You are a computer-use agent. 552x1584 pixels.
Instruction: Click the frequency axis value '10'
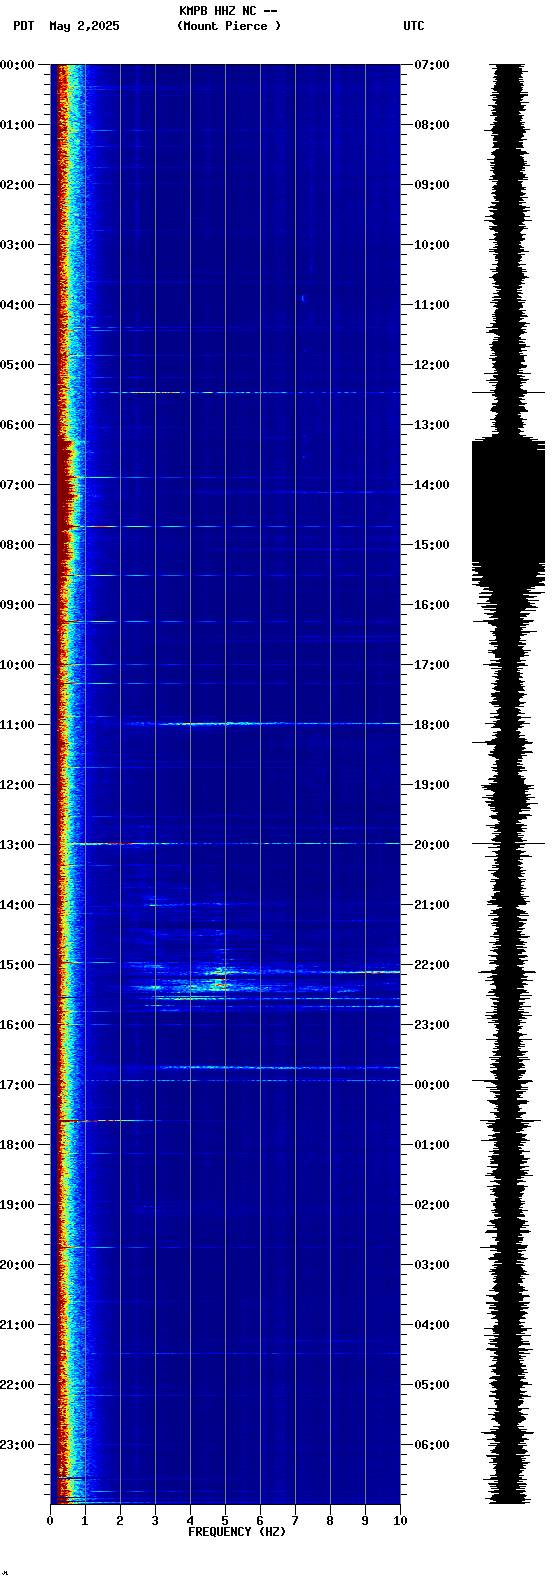(x=400, y=1521)
